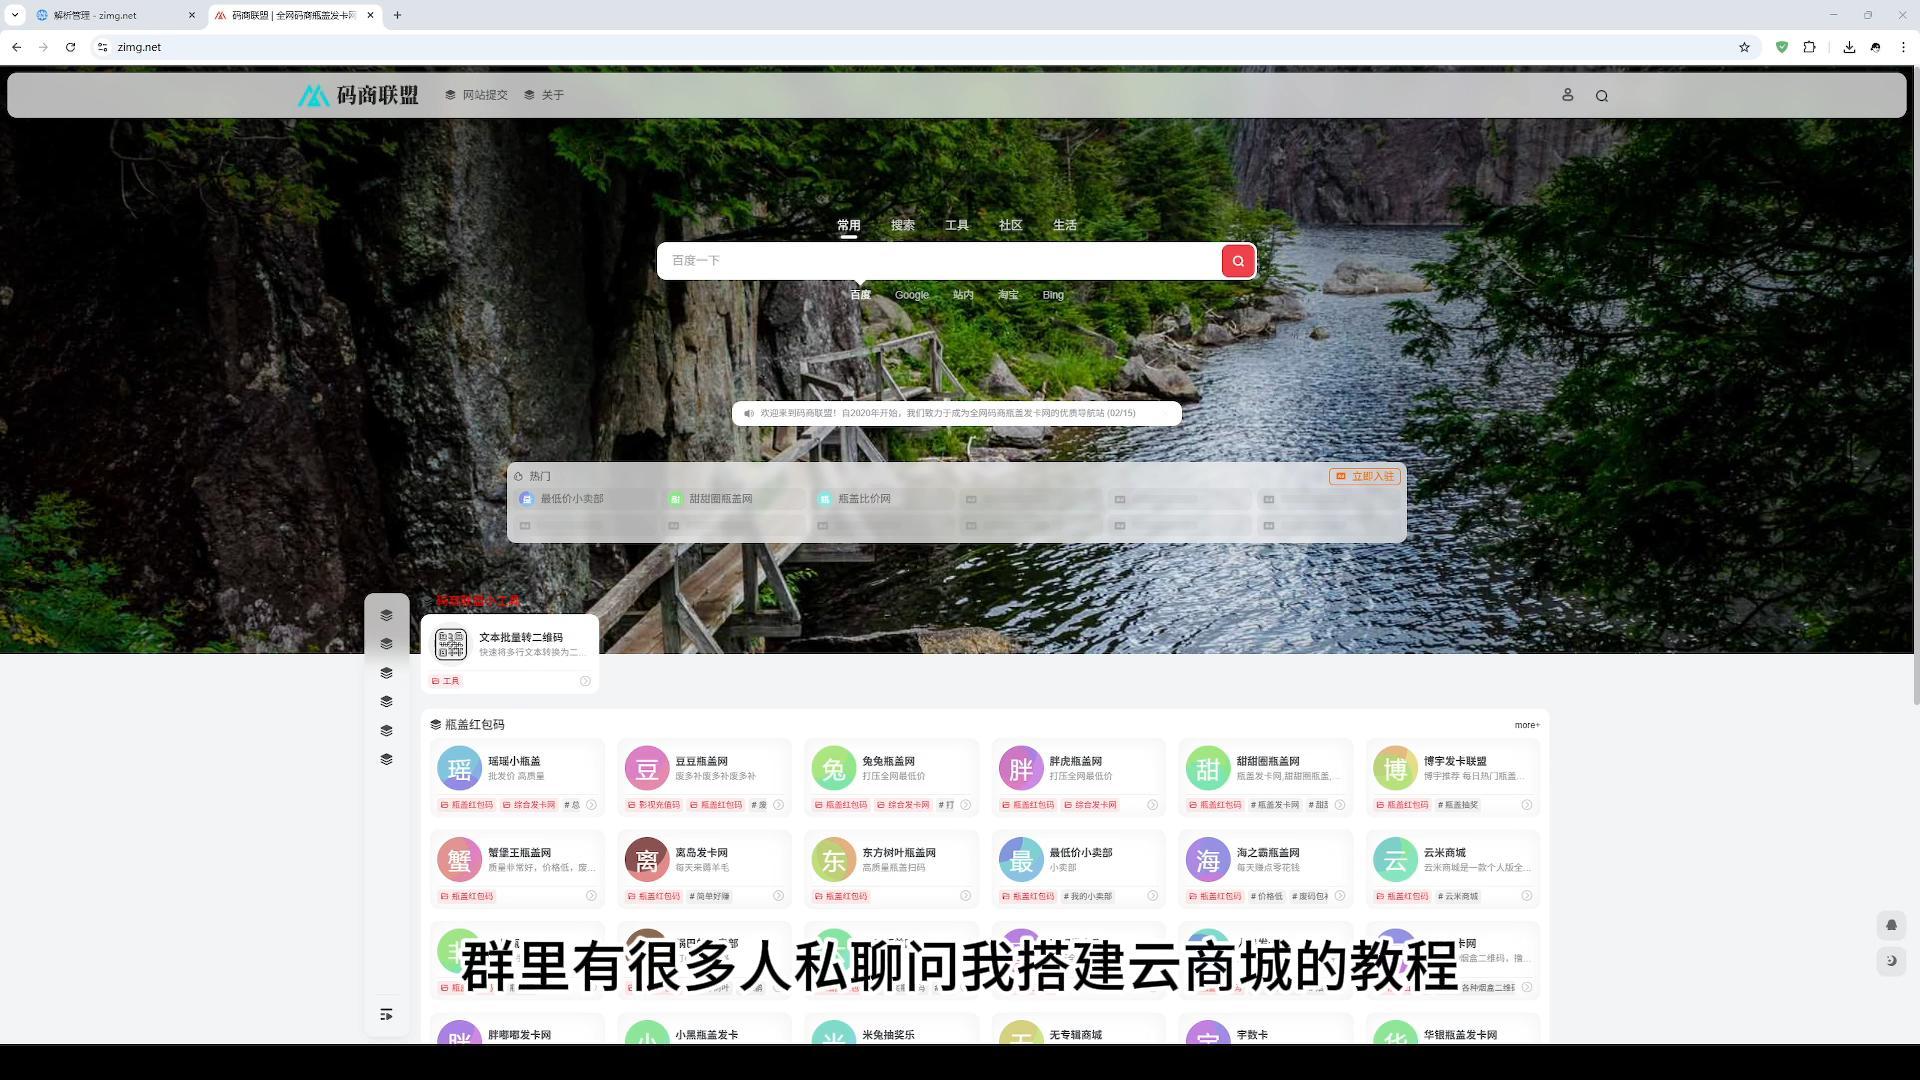The width and height of the screenshot is (1920, 1080).
Task: Toggle the theme icon at bottom right
Action: pyautogui.click(x=1891, y=961)
